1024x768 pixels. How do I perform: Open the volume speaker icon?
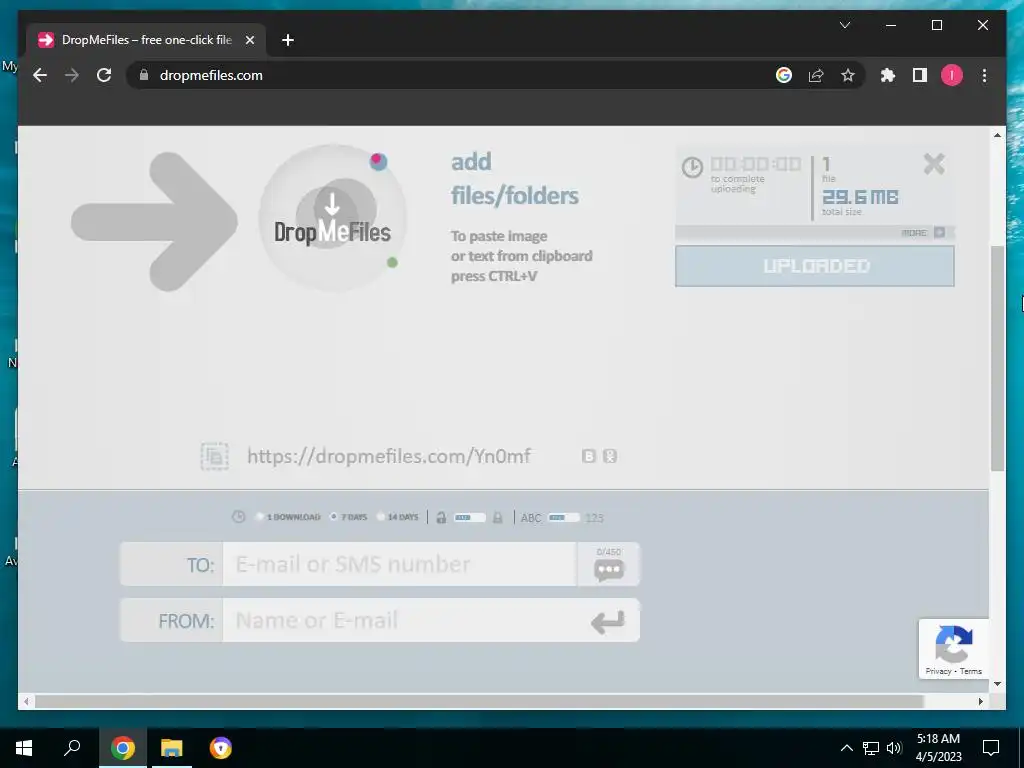[x=894, y=748]
